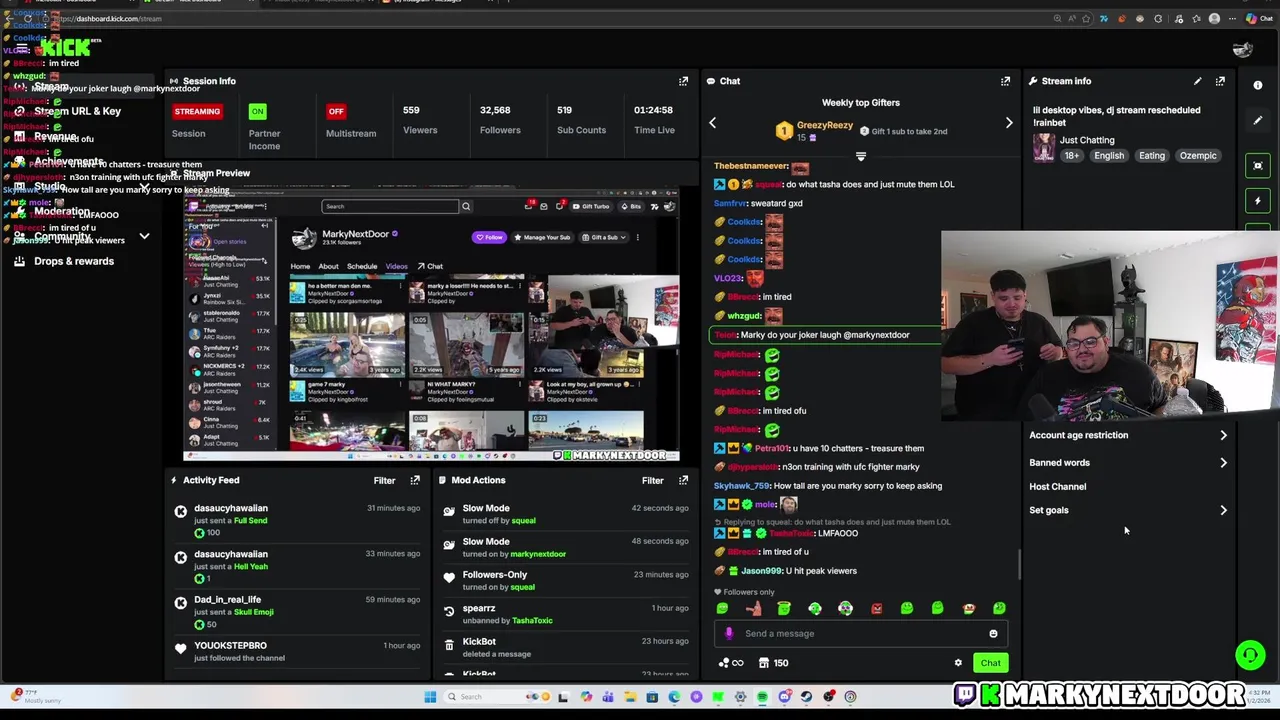Open GreezyReezy top gifter name
The image size is (1280, 720).
(825, 126)
